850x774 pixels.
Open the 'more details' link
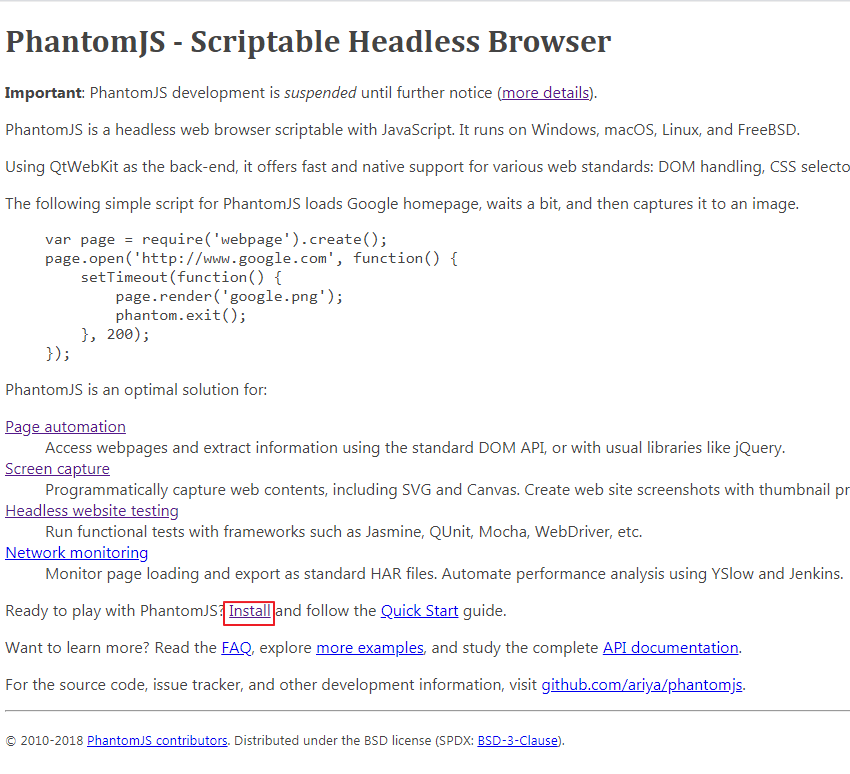click(x=545, y=93)
